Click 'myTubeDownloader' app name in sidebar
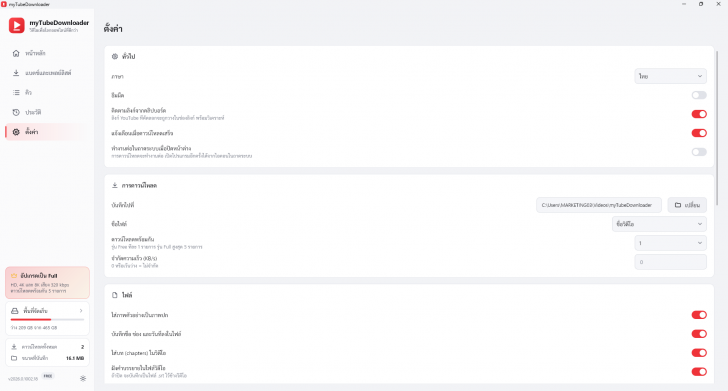This screenshot has height=391, width=728. (59, 22)
